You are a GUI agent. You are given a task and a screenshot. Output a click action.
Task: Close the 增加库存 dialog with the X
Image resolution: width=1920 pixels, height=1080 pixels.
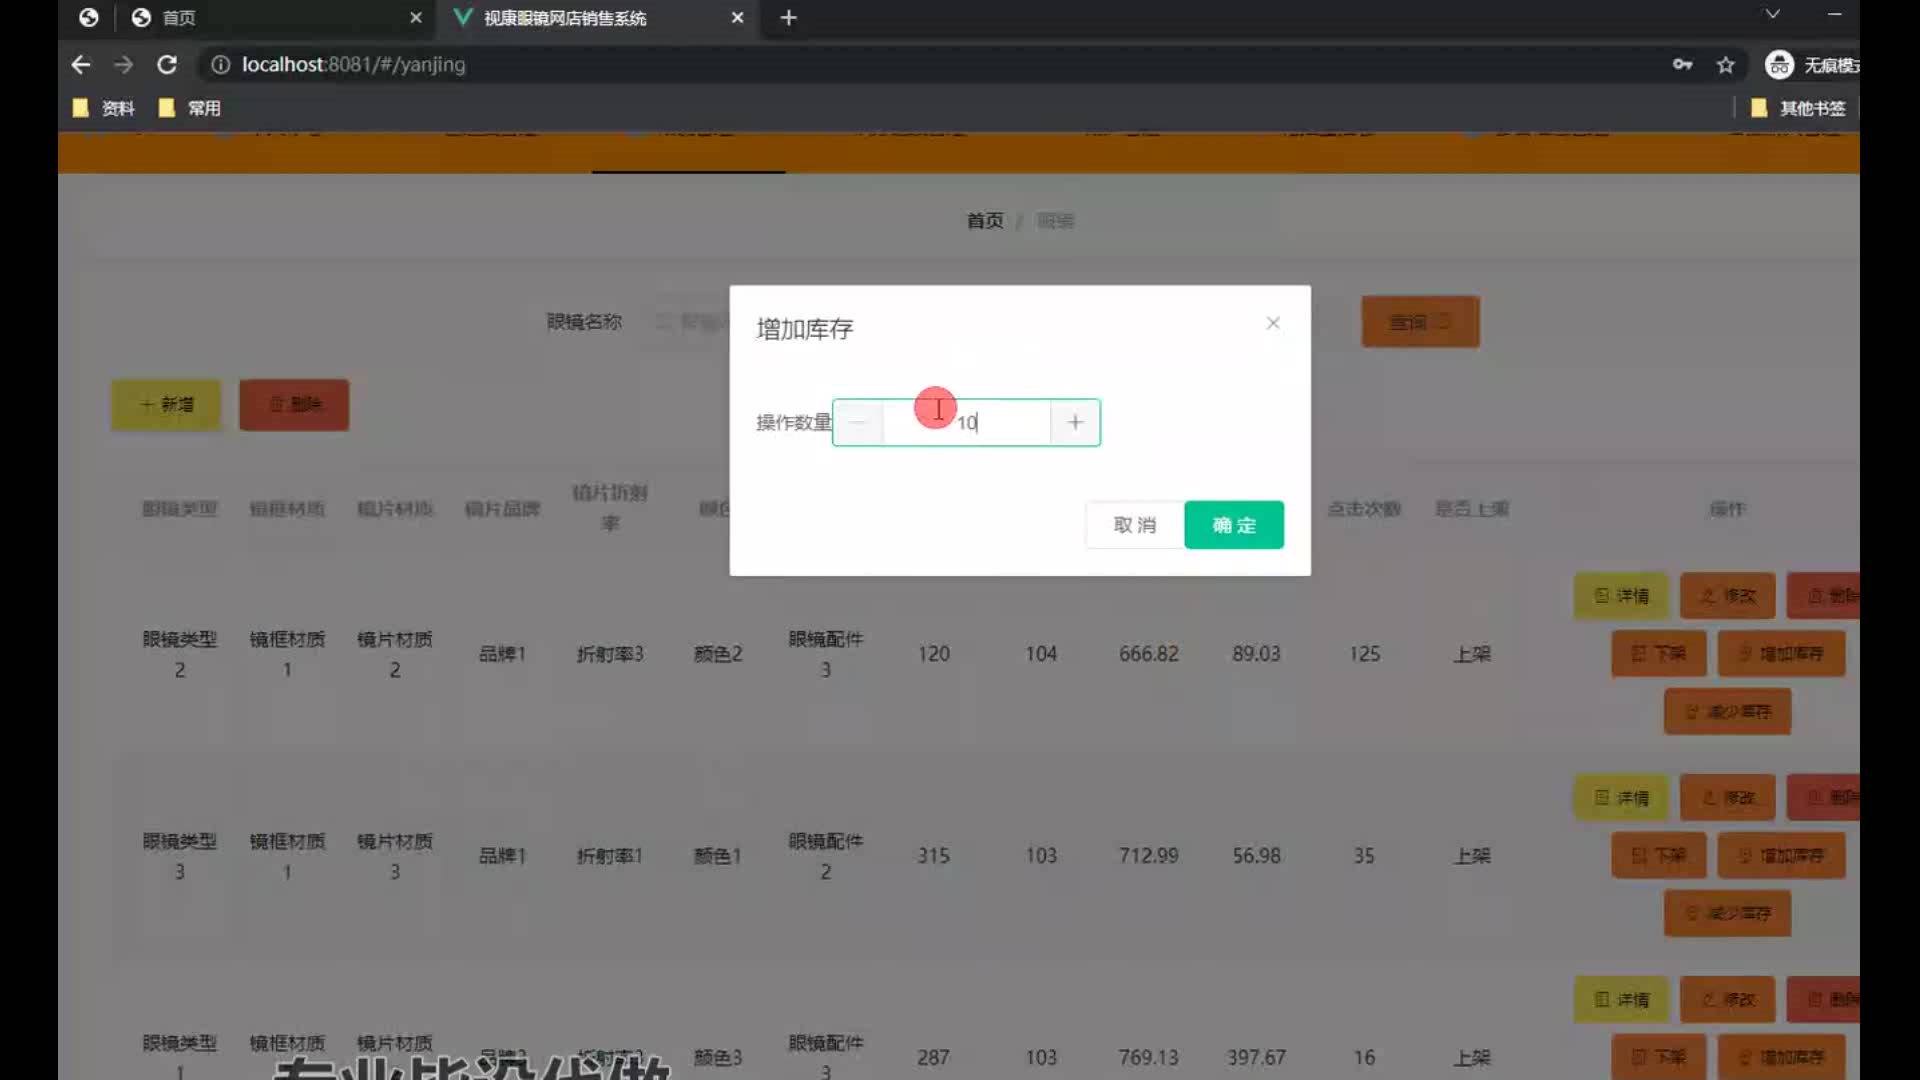point(1273,323)
